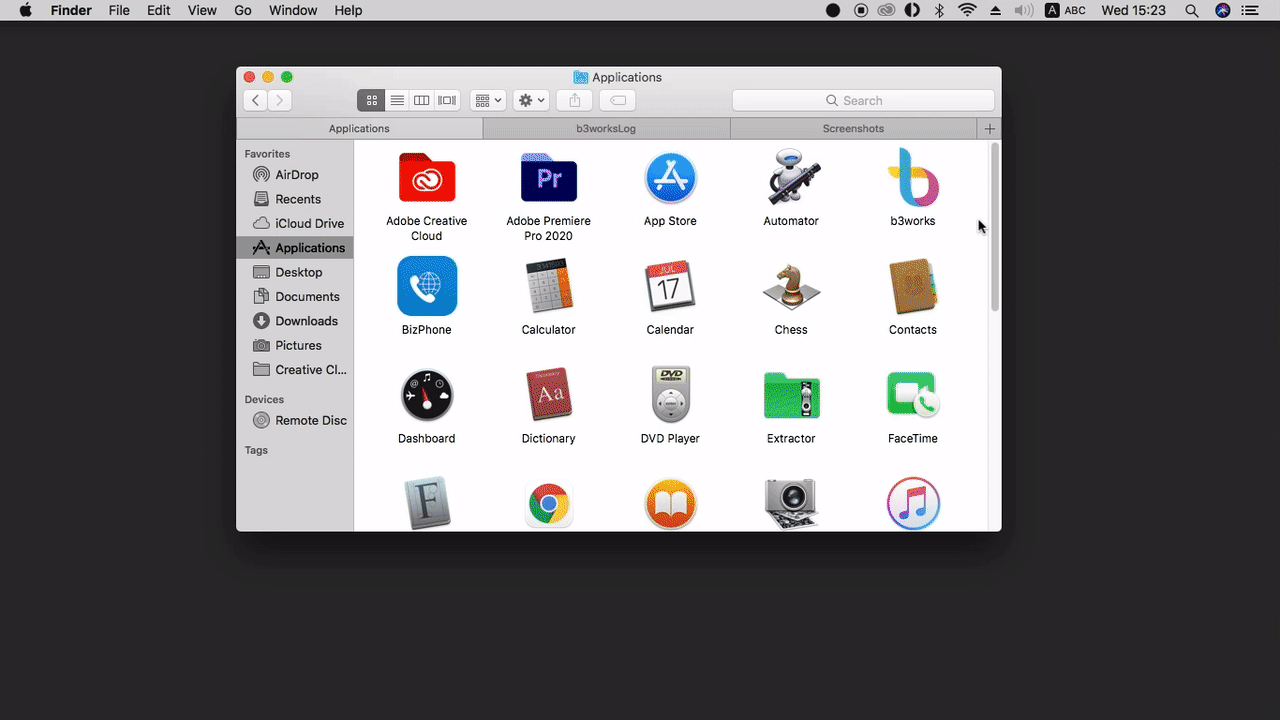Switch to list view mode
The image size is (1280, 720).
tap(397, 100)
